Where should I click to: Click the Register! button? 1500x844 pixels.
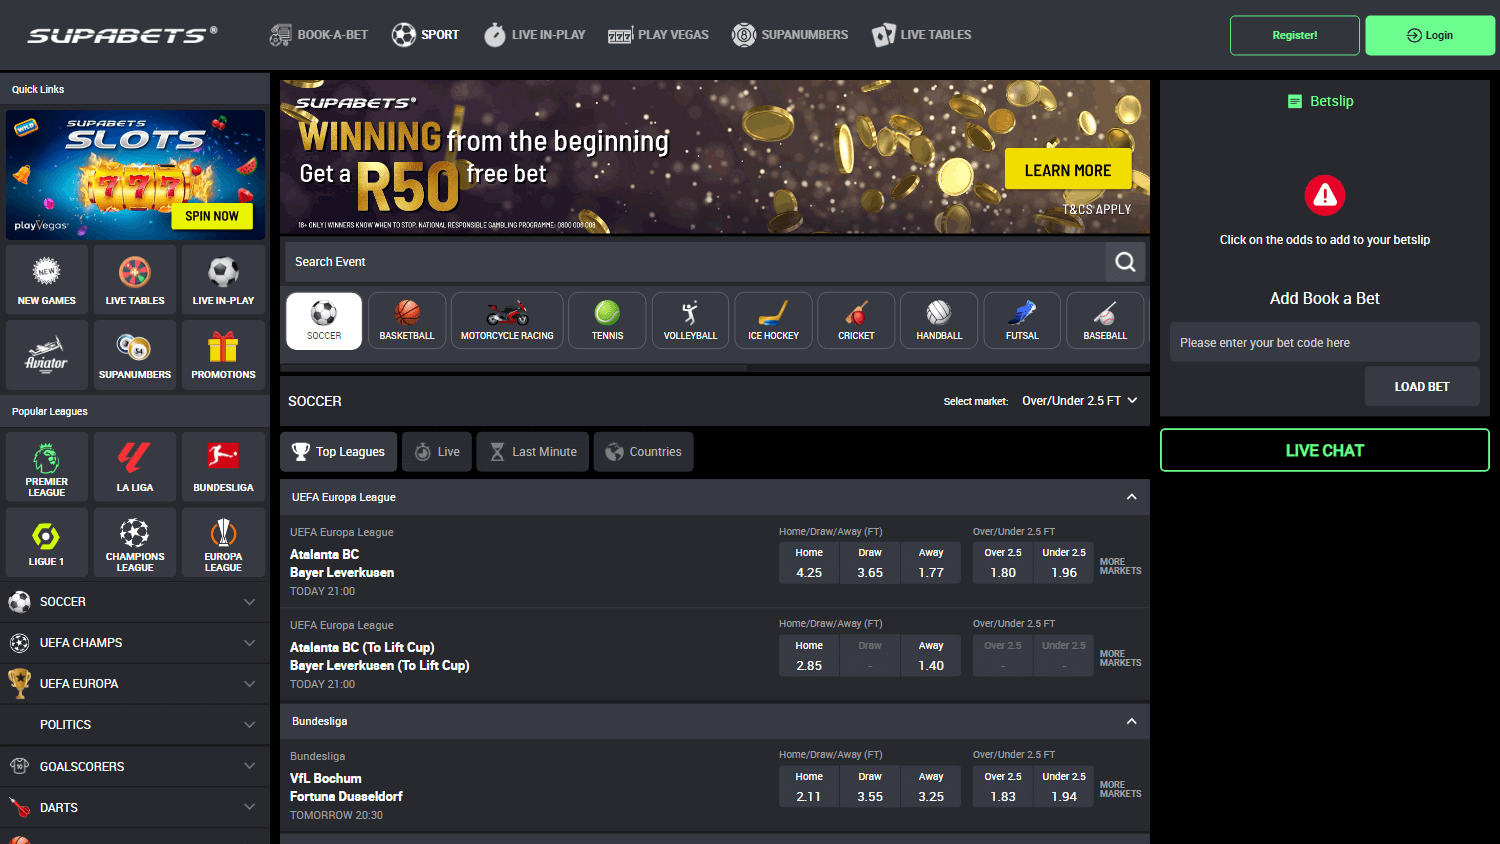pos(1295,35)
